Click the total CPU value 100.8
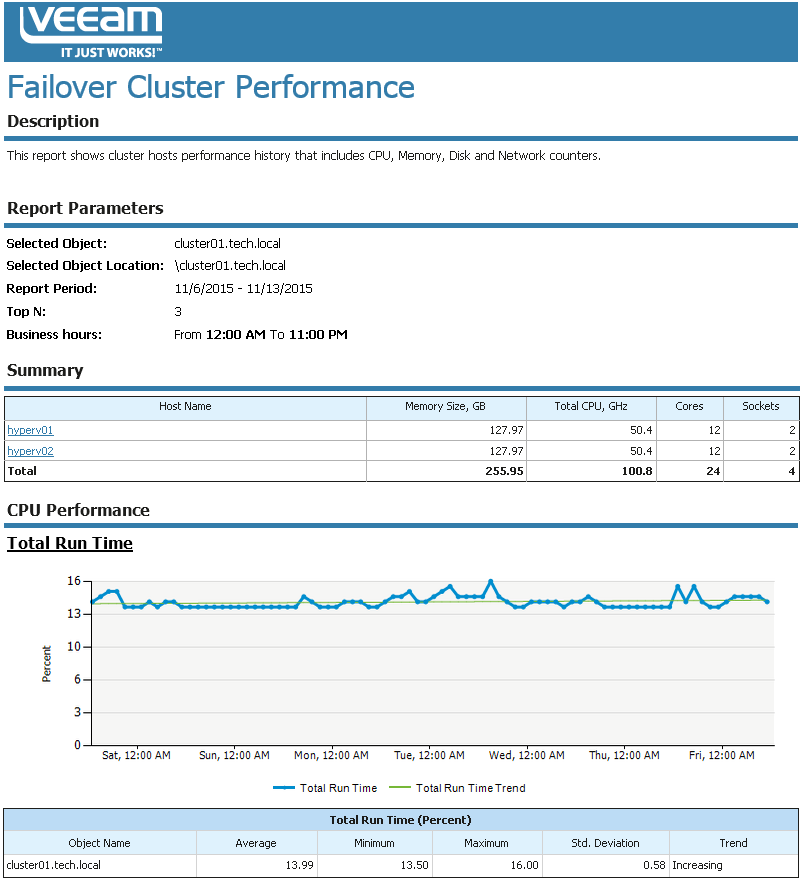The width and height of the screenshot is (803, 884). pyautogui.click(x=637, y=471)
